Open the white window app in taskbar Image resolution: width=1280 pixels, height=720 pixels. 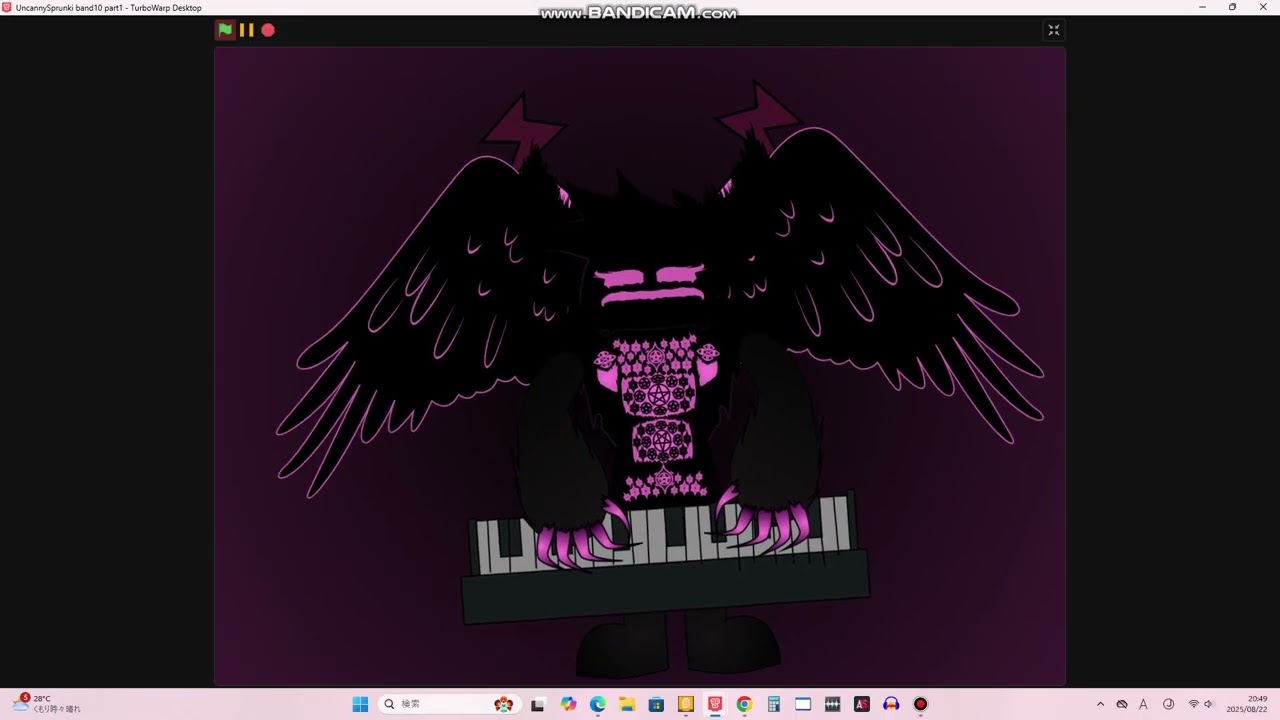pos(803,704)
